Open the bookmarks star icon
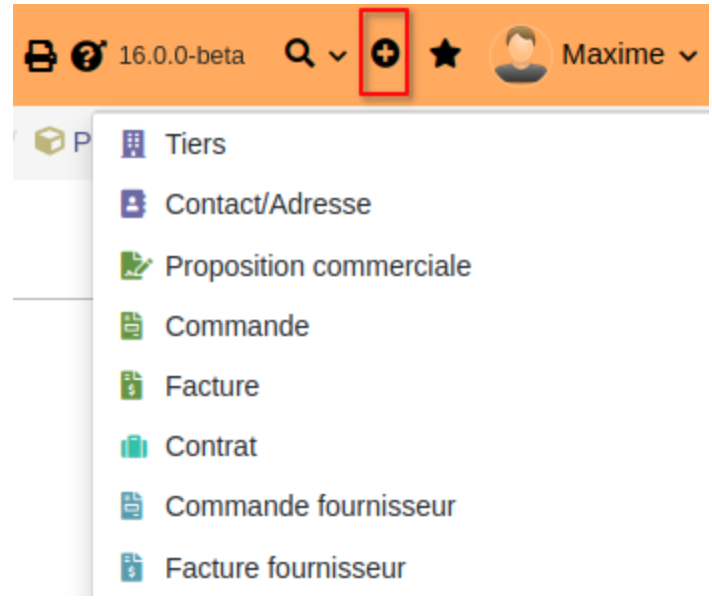The width and height of the screenshot is (712, 604). pyautogui.click(x=445, y=54)
